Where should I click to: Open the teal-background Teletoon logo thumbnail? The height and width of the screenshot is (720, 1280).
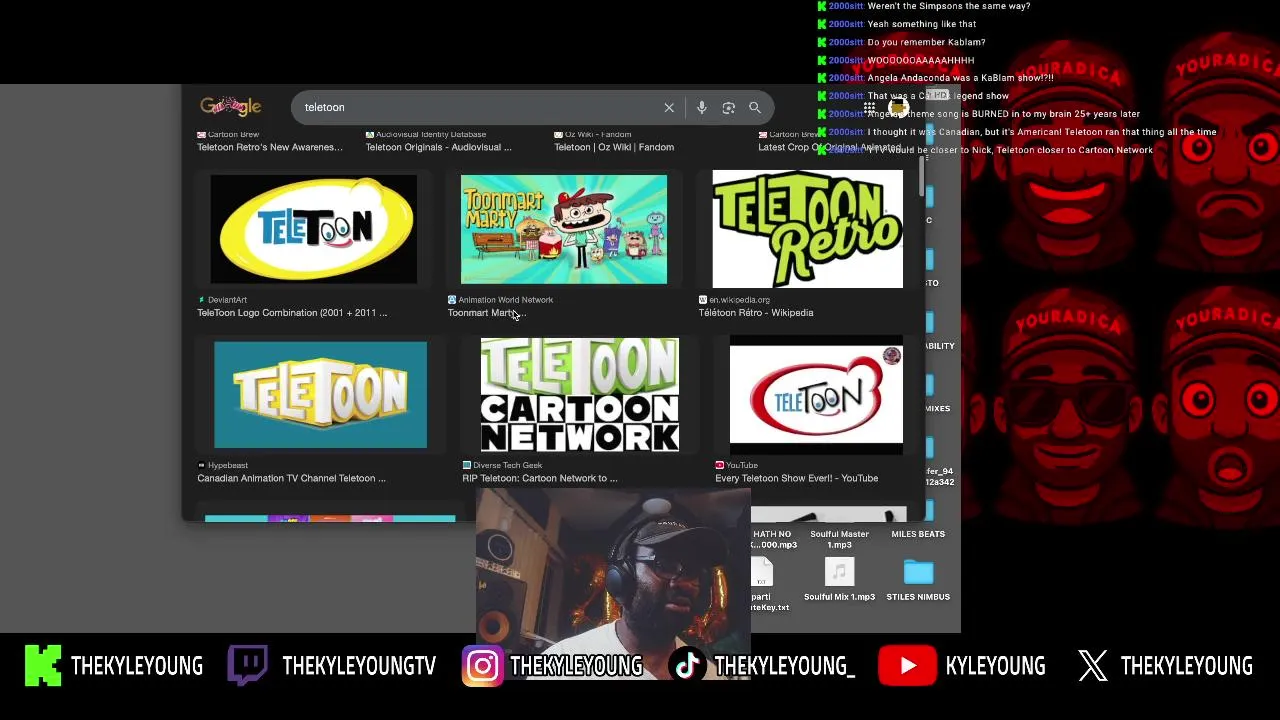[x=320, y=395]
